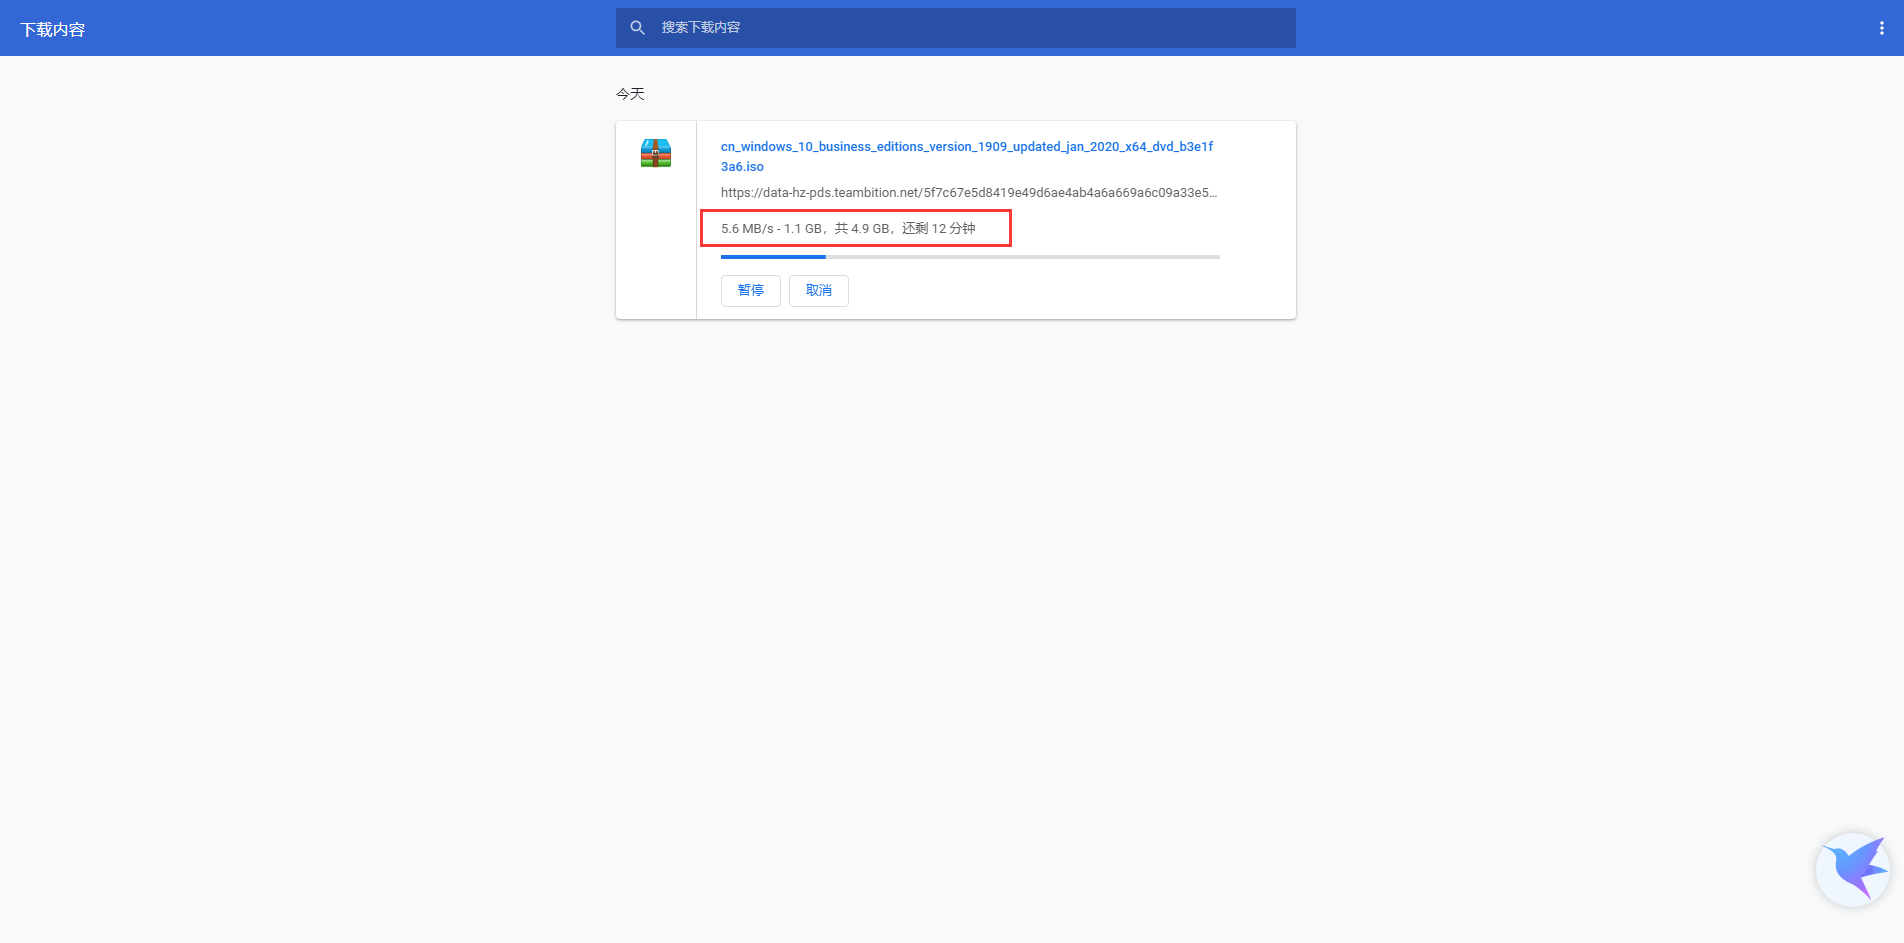Screen dimensions: 1904x943
Task: Open the cn_windows_10 iso file link
Action: click(967, 156)
